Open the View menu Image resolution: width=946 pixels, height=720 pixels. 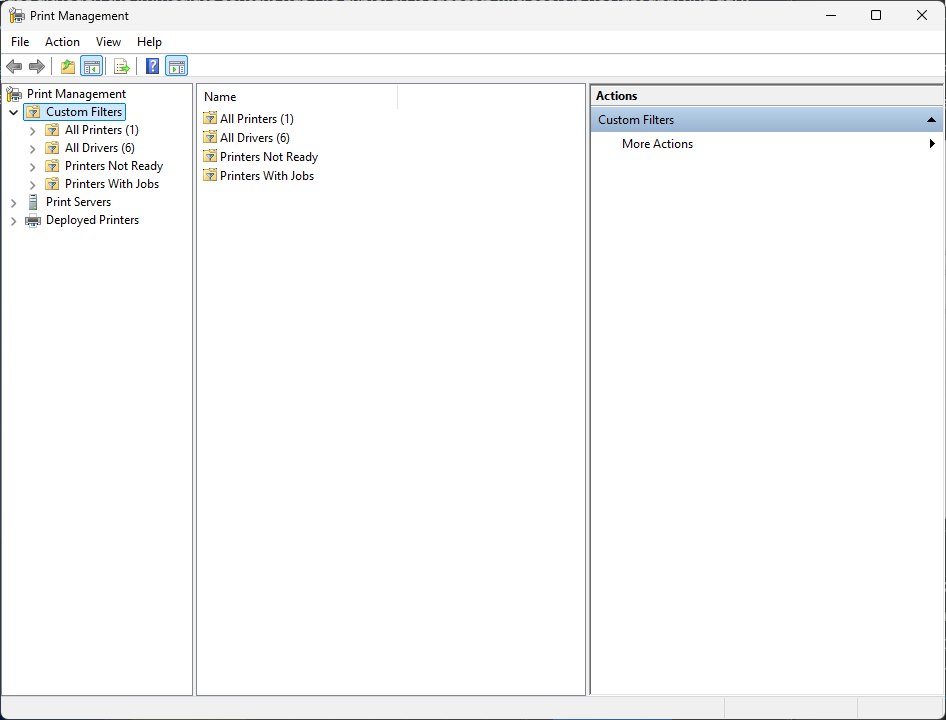coord(108,42)
